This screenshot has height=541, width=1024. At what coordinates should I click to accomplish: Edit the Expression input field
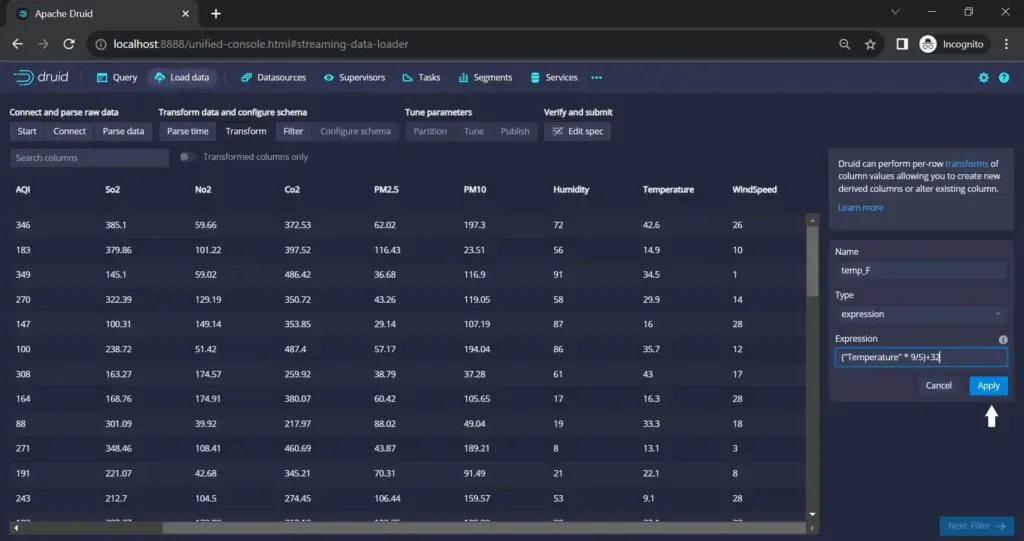(921, 357)
